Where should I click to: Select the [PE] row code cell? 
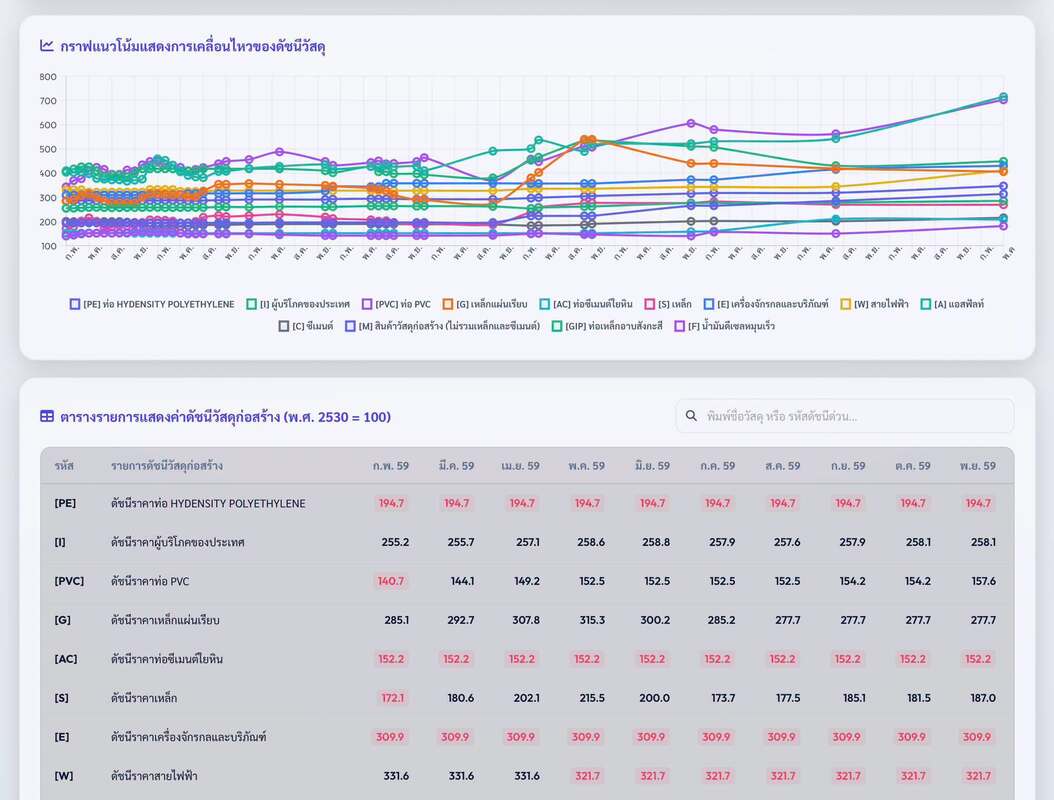coord(65,504)
